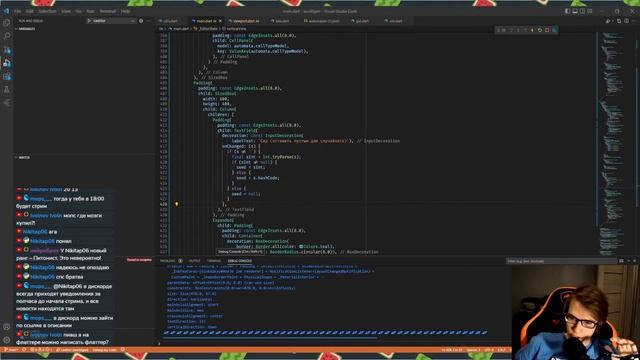Collapse the WATCH section

click(24, 157)
